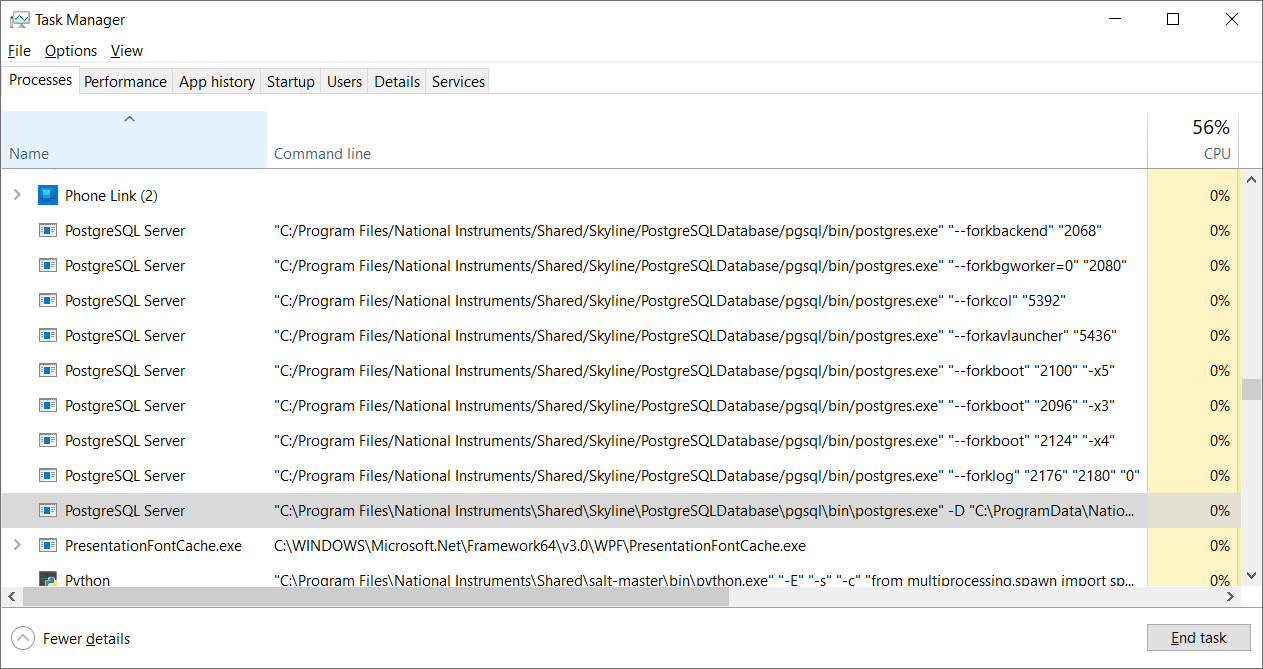Switch to the App history tab
Viewport: 1263px width, 669px height.
tap(217, 82)
